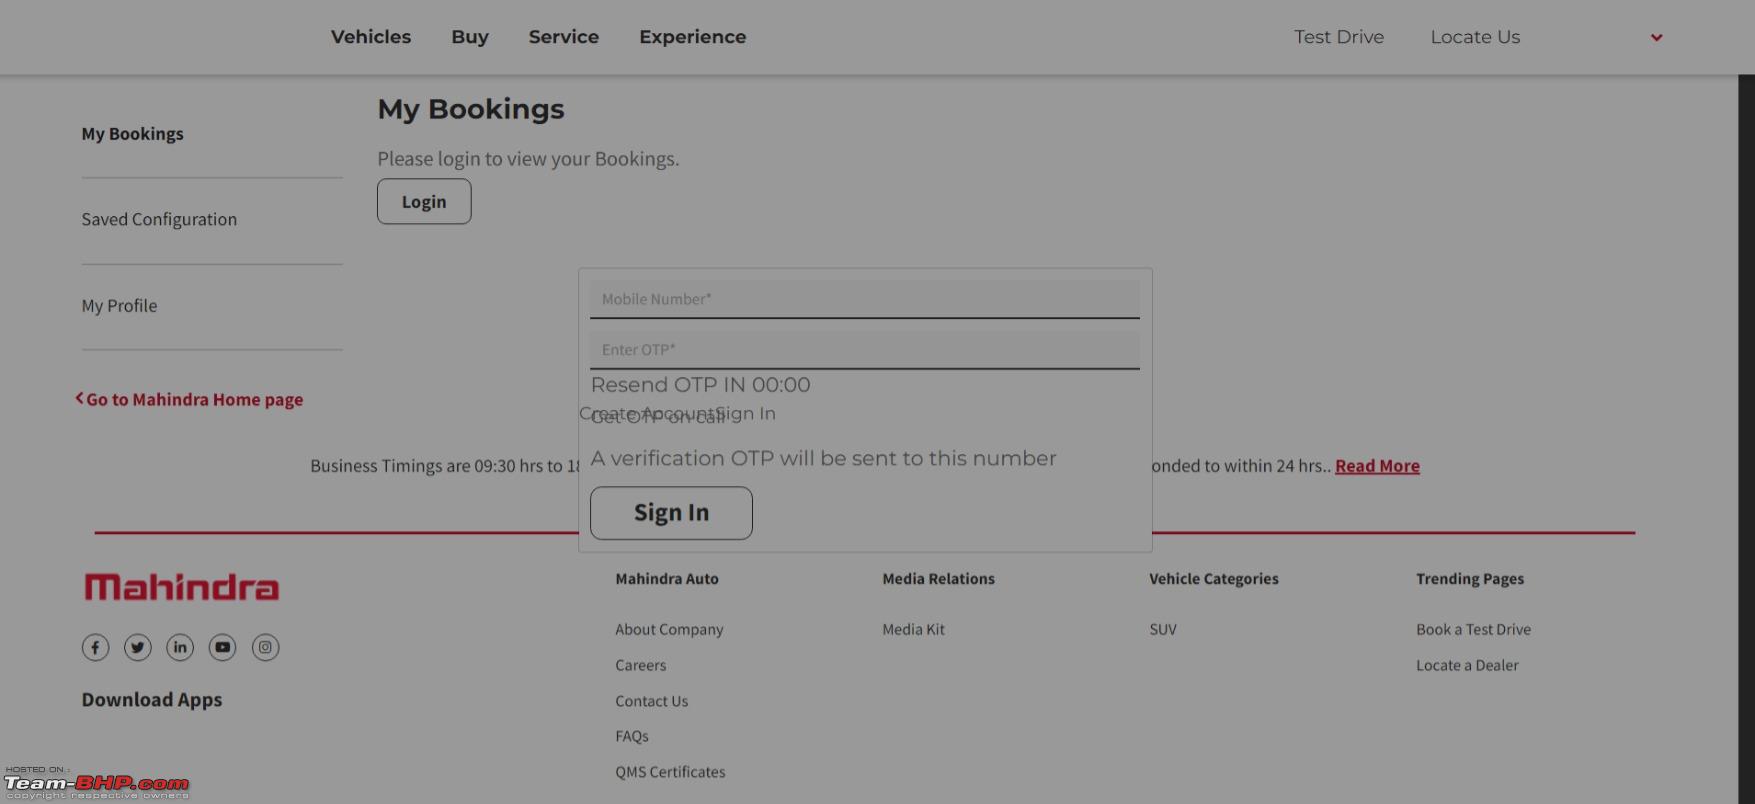Click the Trending Pages footer heading
The height and width of the screenshot is (804, 1755).
1470,578
